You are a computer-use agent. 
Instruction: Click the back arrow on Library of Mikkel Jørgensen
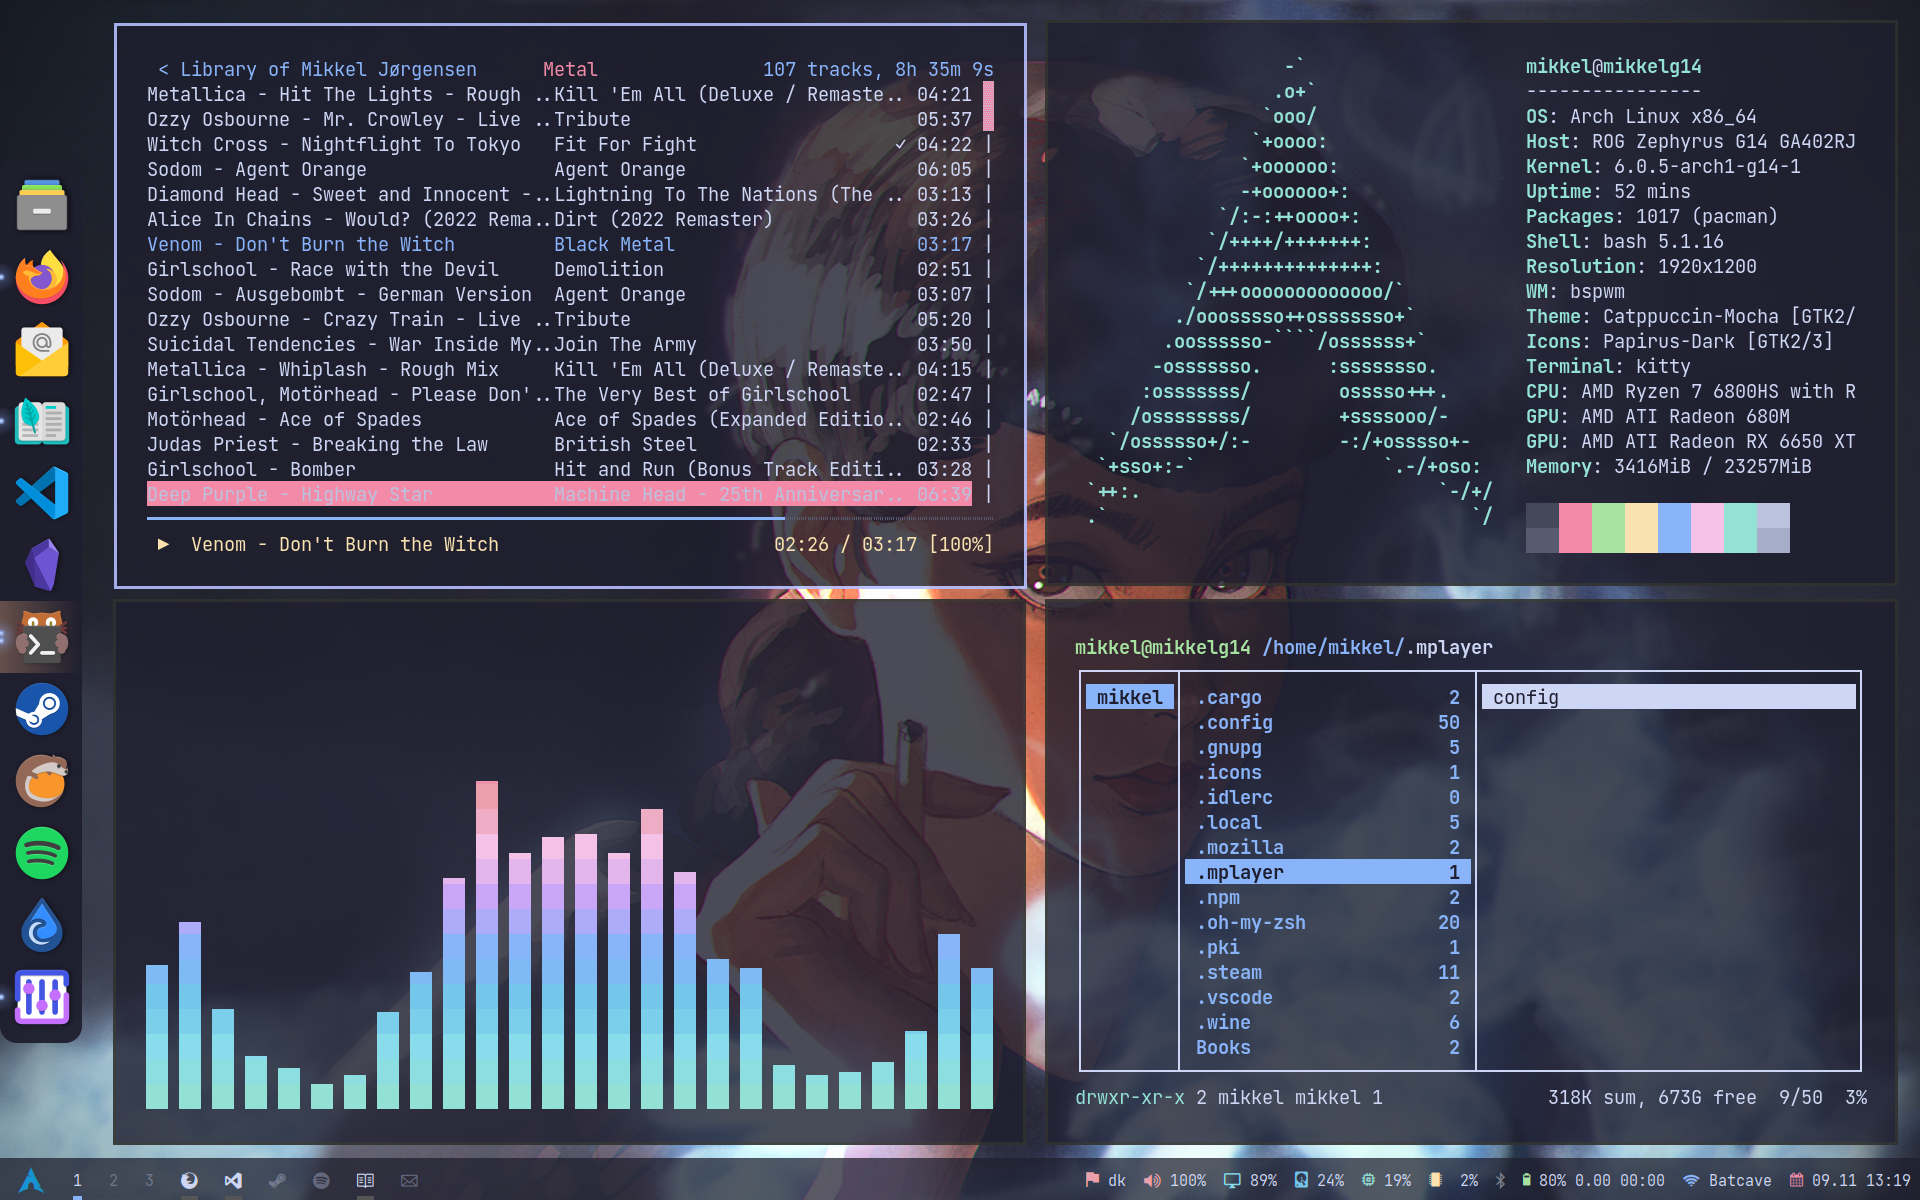coord(166,69)
